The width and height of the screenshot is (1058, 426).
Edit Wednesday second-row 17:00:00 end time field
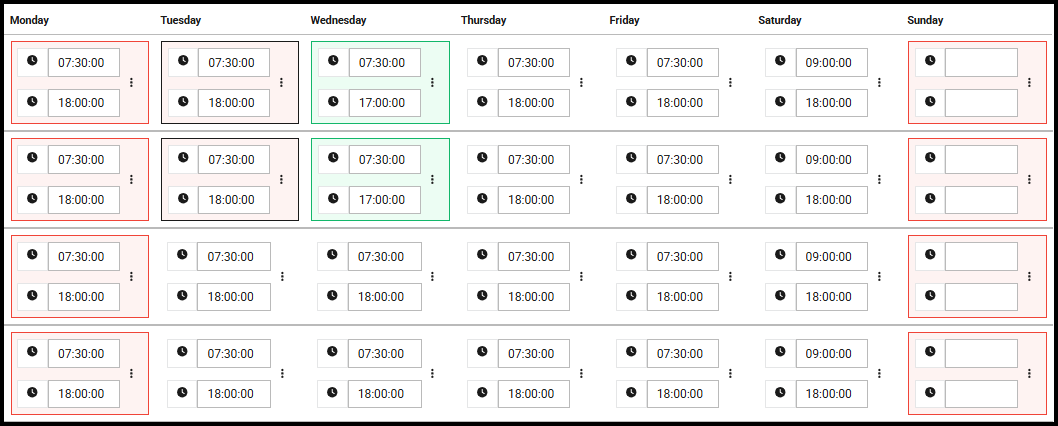tap(384, 200)
